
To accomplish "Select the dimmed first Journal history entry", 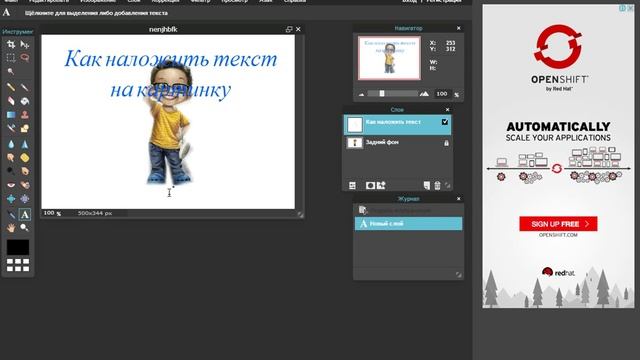I will [x=408, y=210].
